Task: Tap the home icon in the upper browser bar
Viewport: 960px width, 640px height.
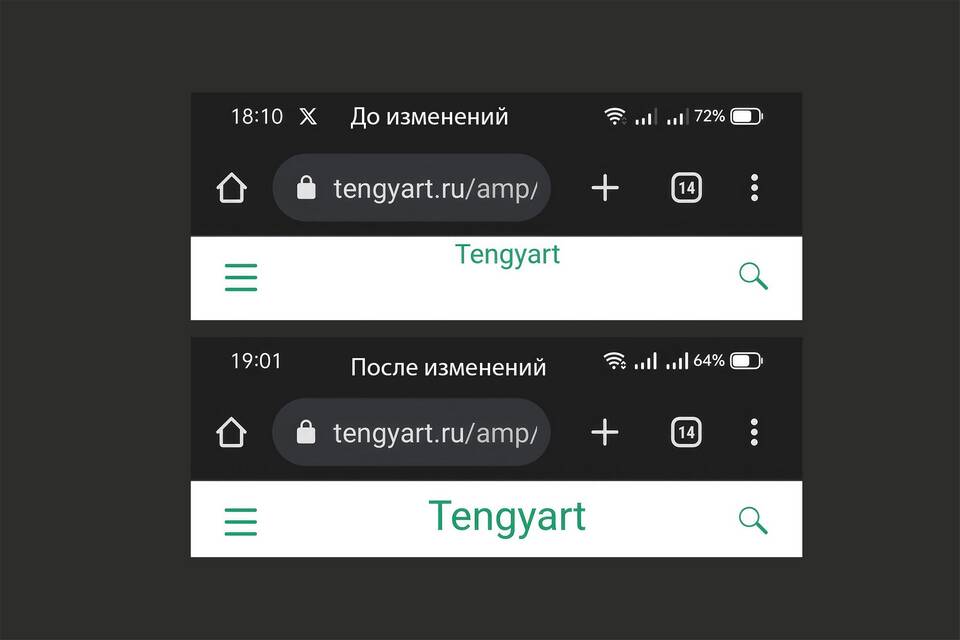Action: [x=231, y=187]
